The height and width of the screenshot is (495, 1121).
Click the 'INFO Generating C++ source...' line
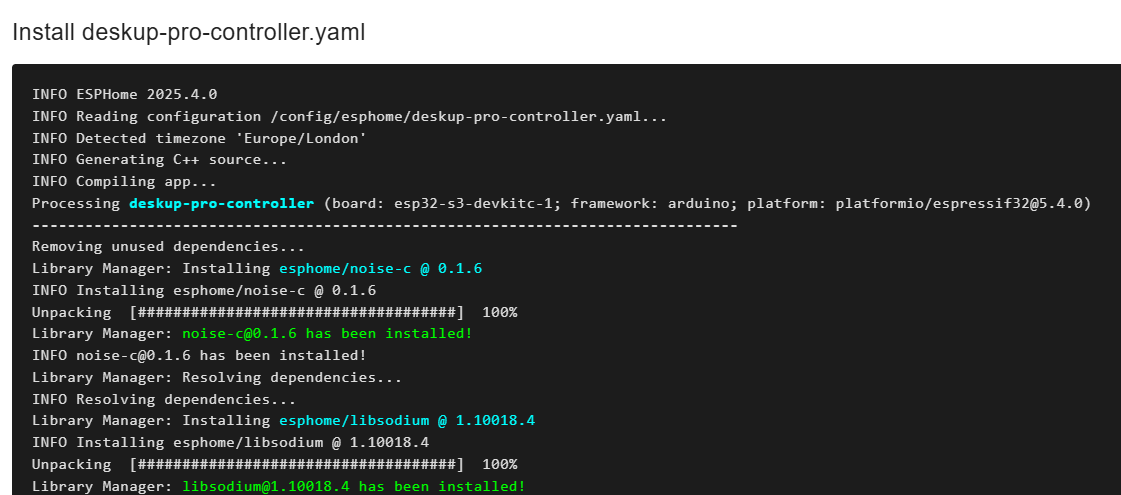159,160
